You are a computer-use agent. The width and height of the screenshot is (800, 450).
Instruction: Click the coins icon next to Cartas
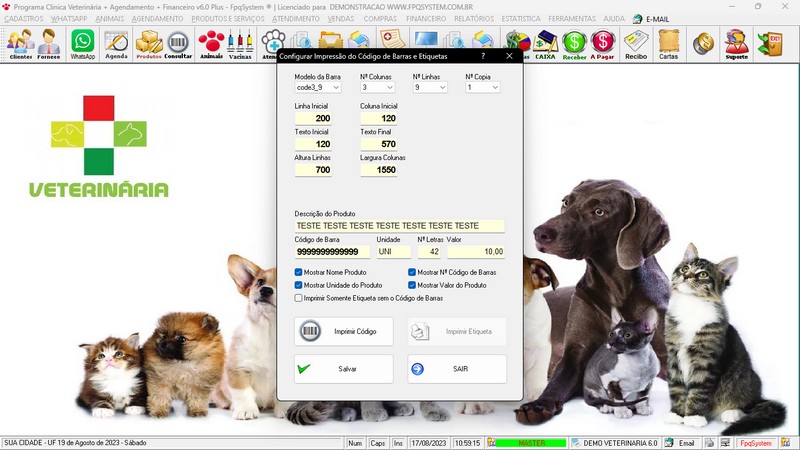(703, 43)
